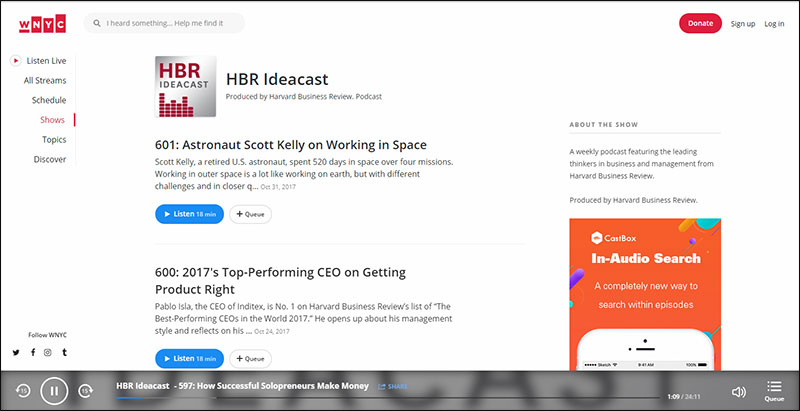Go to All Streams
The width and height of the screenshot is (800, 411).
[x=45, y=81]
